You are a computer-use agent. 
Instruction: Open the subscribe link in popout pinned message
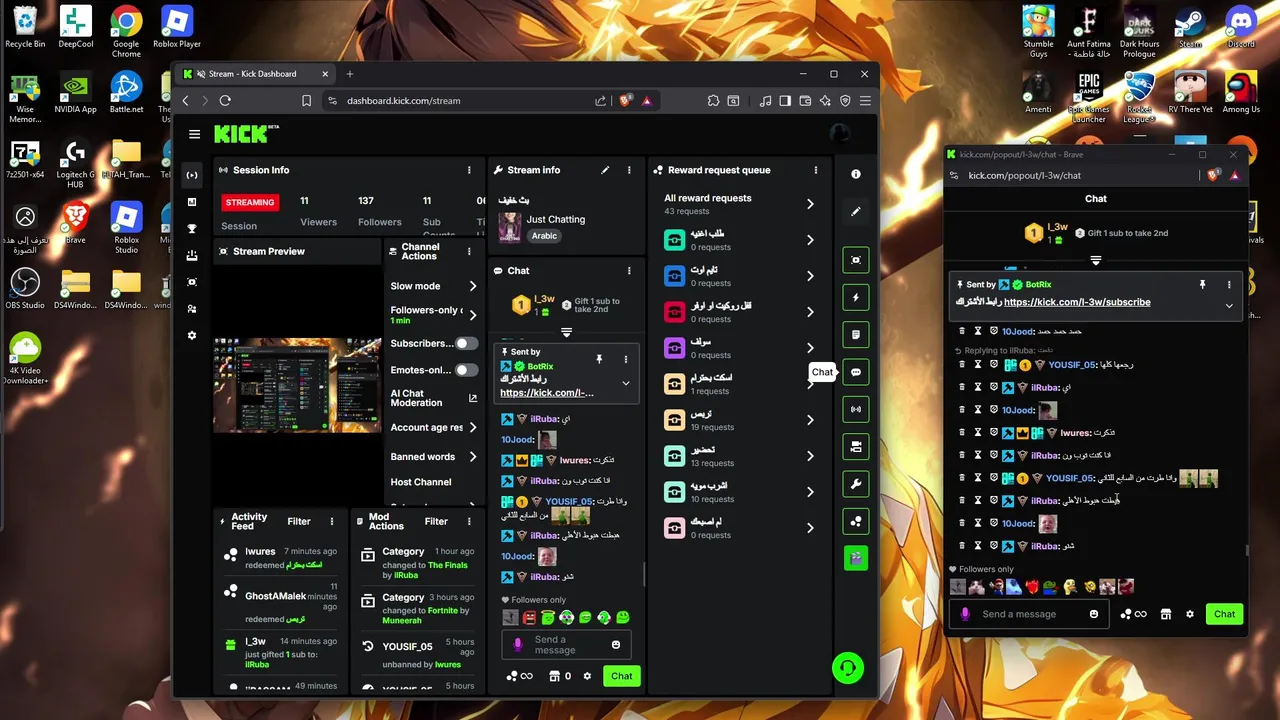tap(1077, 302)
